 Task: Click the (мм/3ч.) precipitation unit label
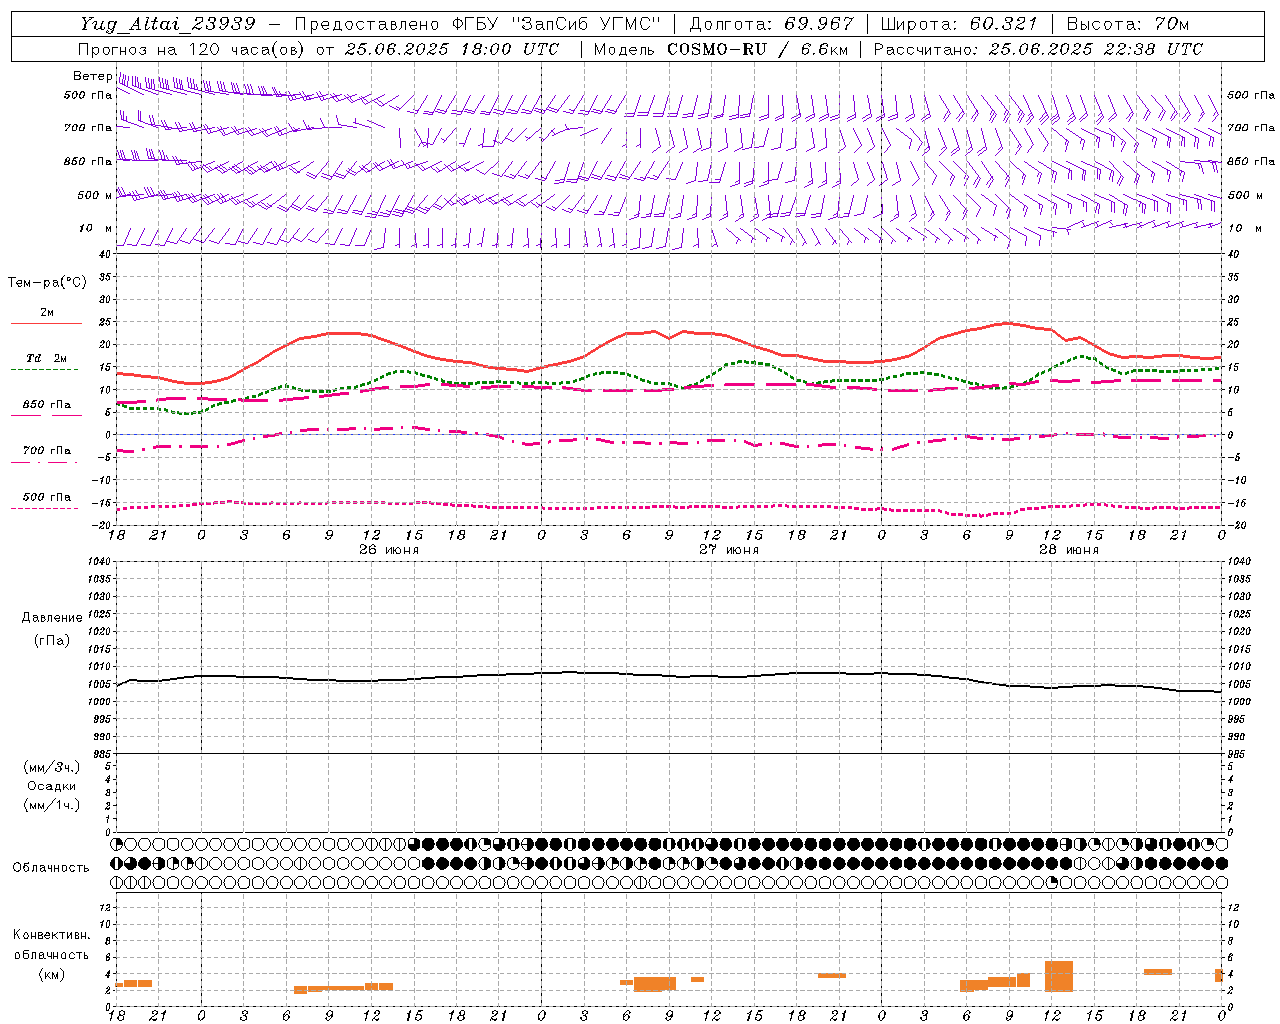[x=52, y=767]
